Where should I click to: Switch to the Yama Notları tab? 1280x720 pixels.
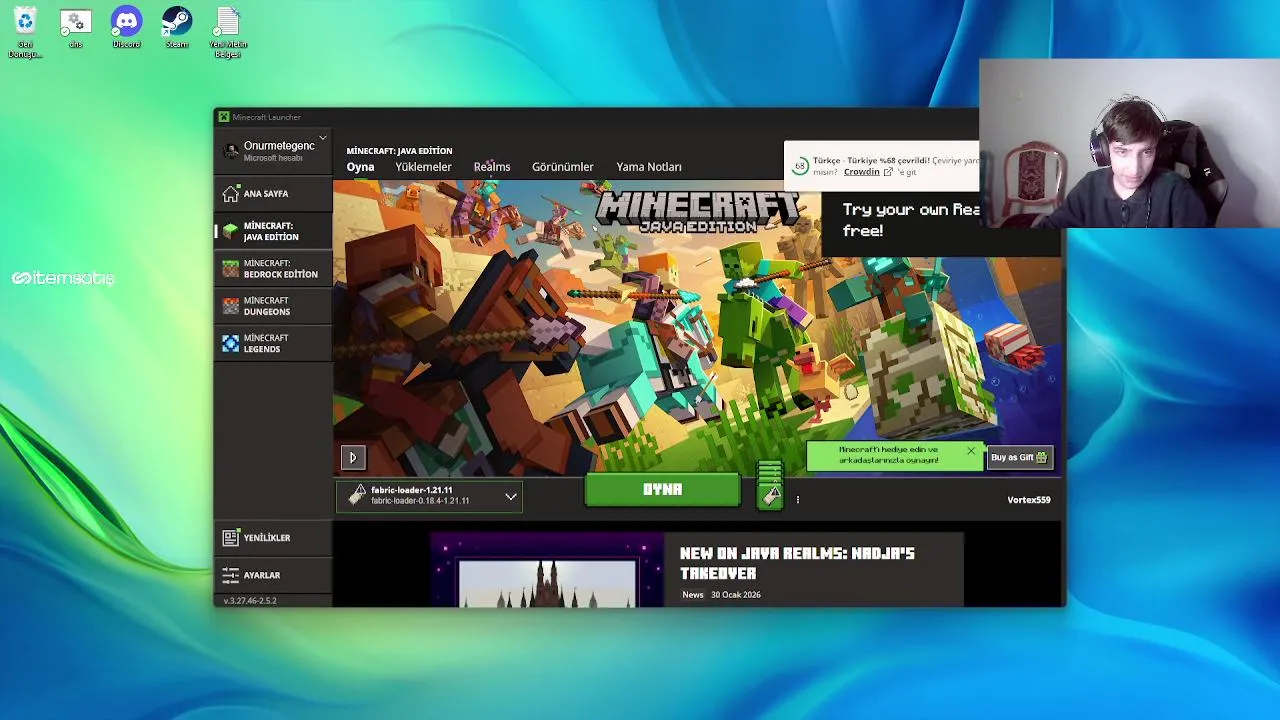pyautogui.click(x=649, y=167)
